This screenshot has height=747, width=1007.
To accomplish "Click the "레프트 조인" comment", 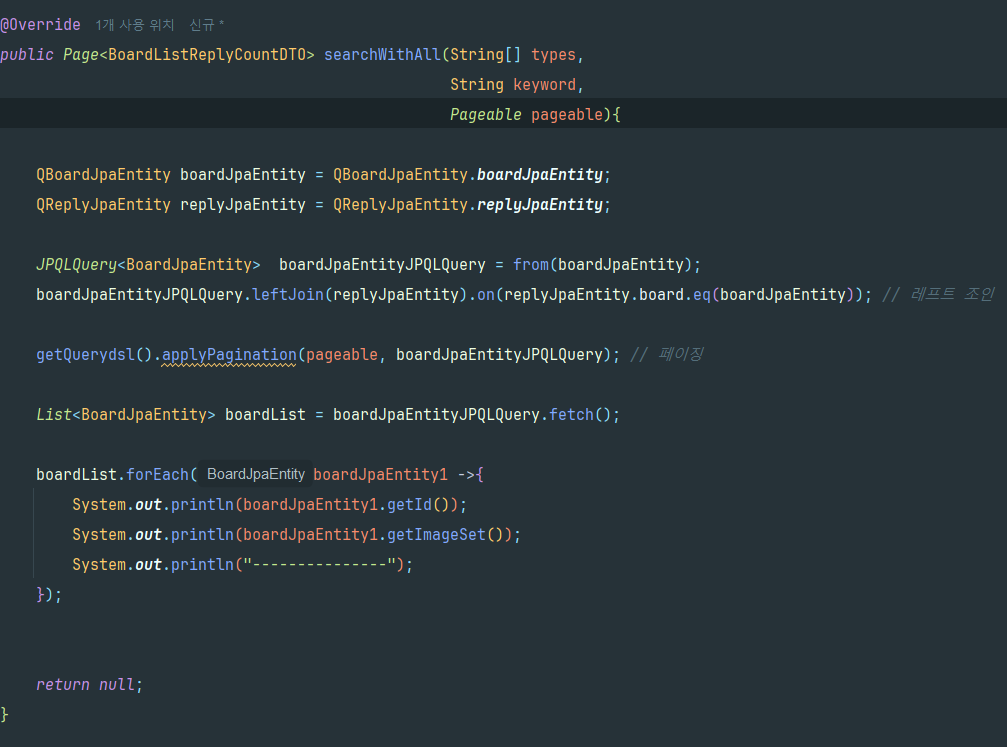I will (938, 294).
